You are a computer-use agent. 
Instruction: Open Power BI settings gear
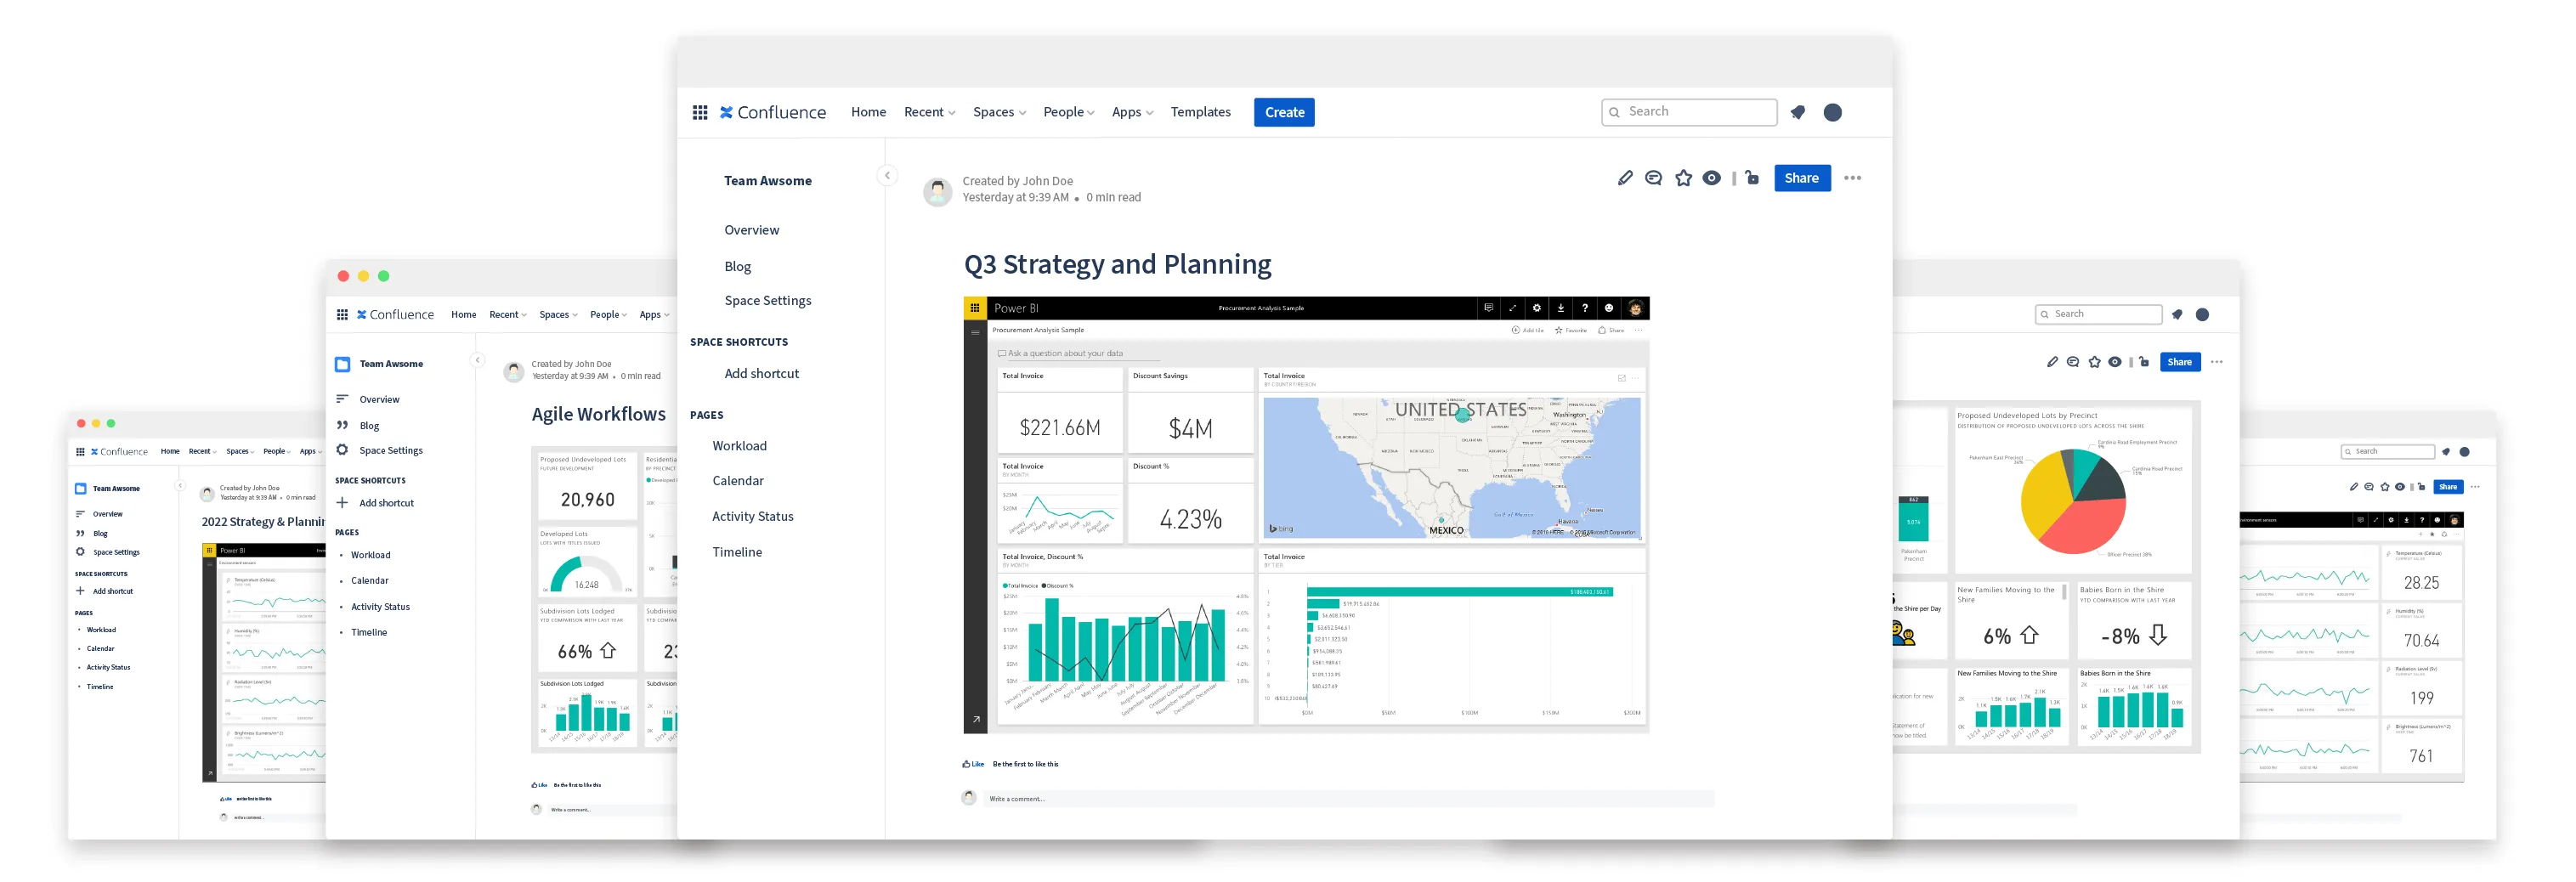1536,308
